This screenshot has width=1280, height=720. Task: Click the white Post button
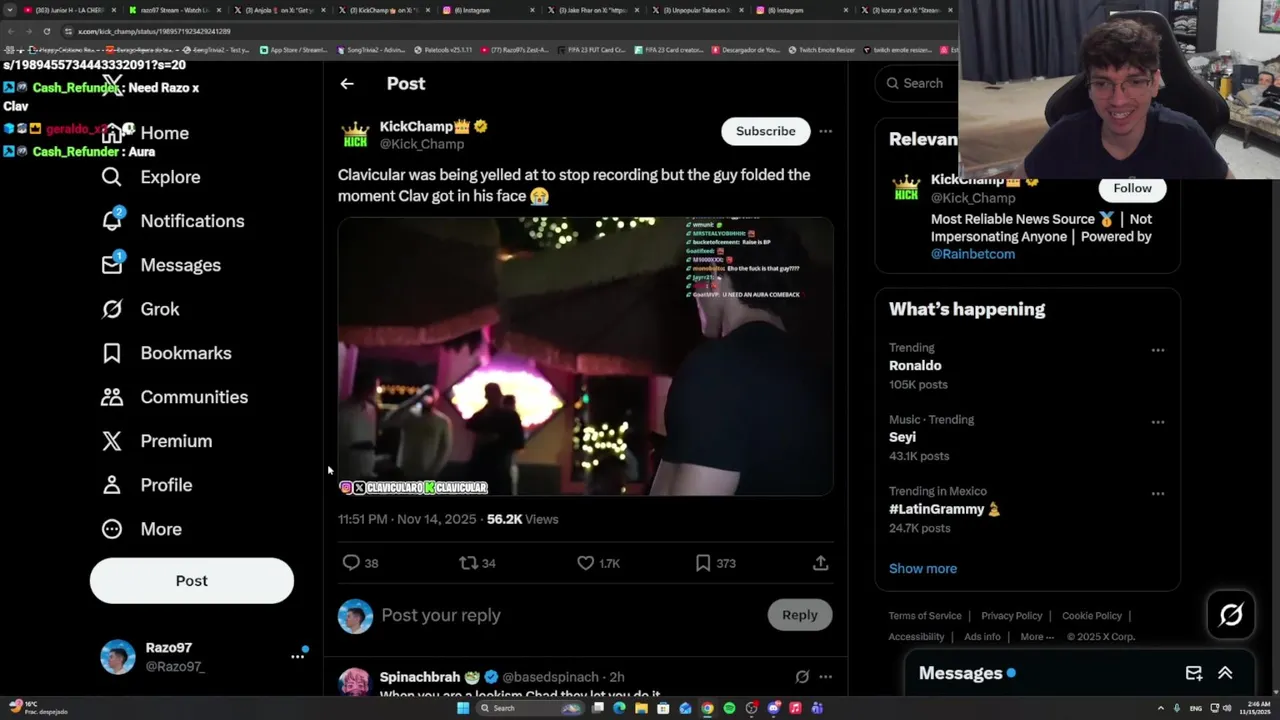coord(192,581)
